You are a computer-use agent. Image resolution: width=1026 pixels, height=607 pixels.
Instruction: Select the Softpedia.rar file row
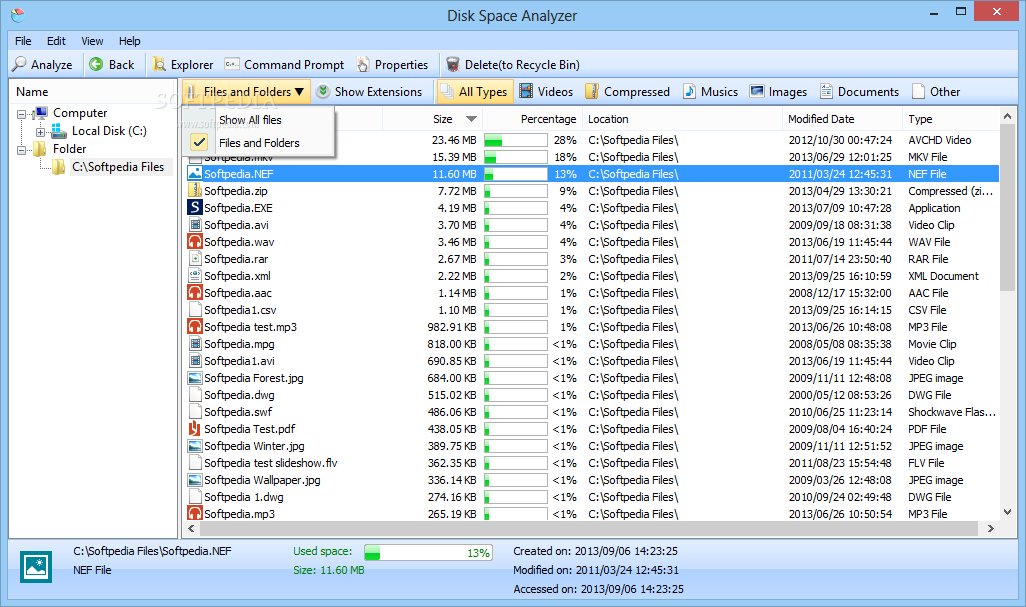click(592, 259)
